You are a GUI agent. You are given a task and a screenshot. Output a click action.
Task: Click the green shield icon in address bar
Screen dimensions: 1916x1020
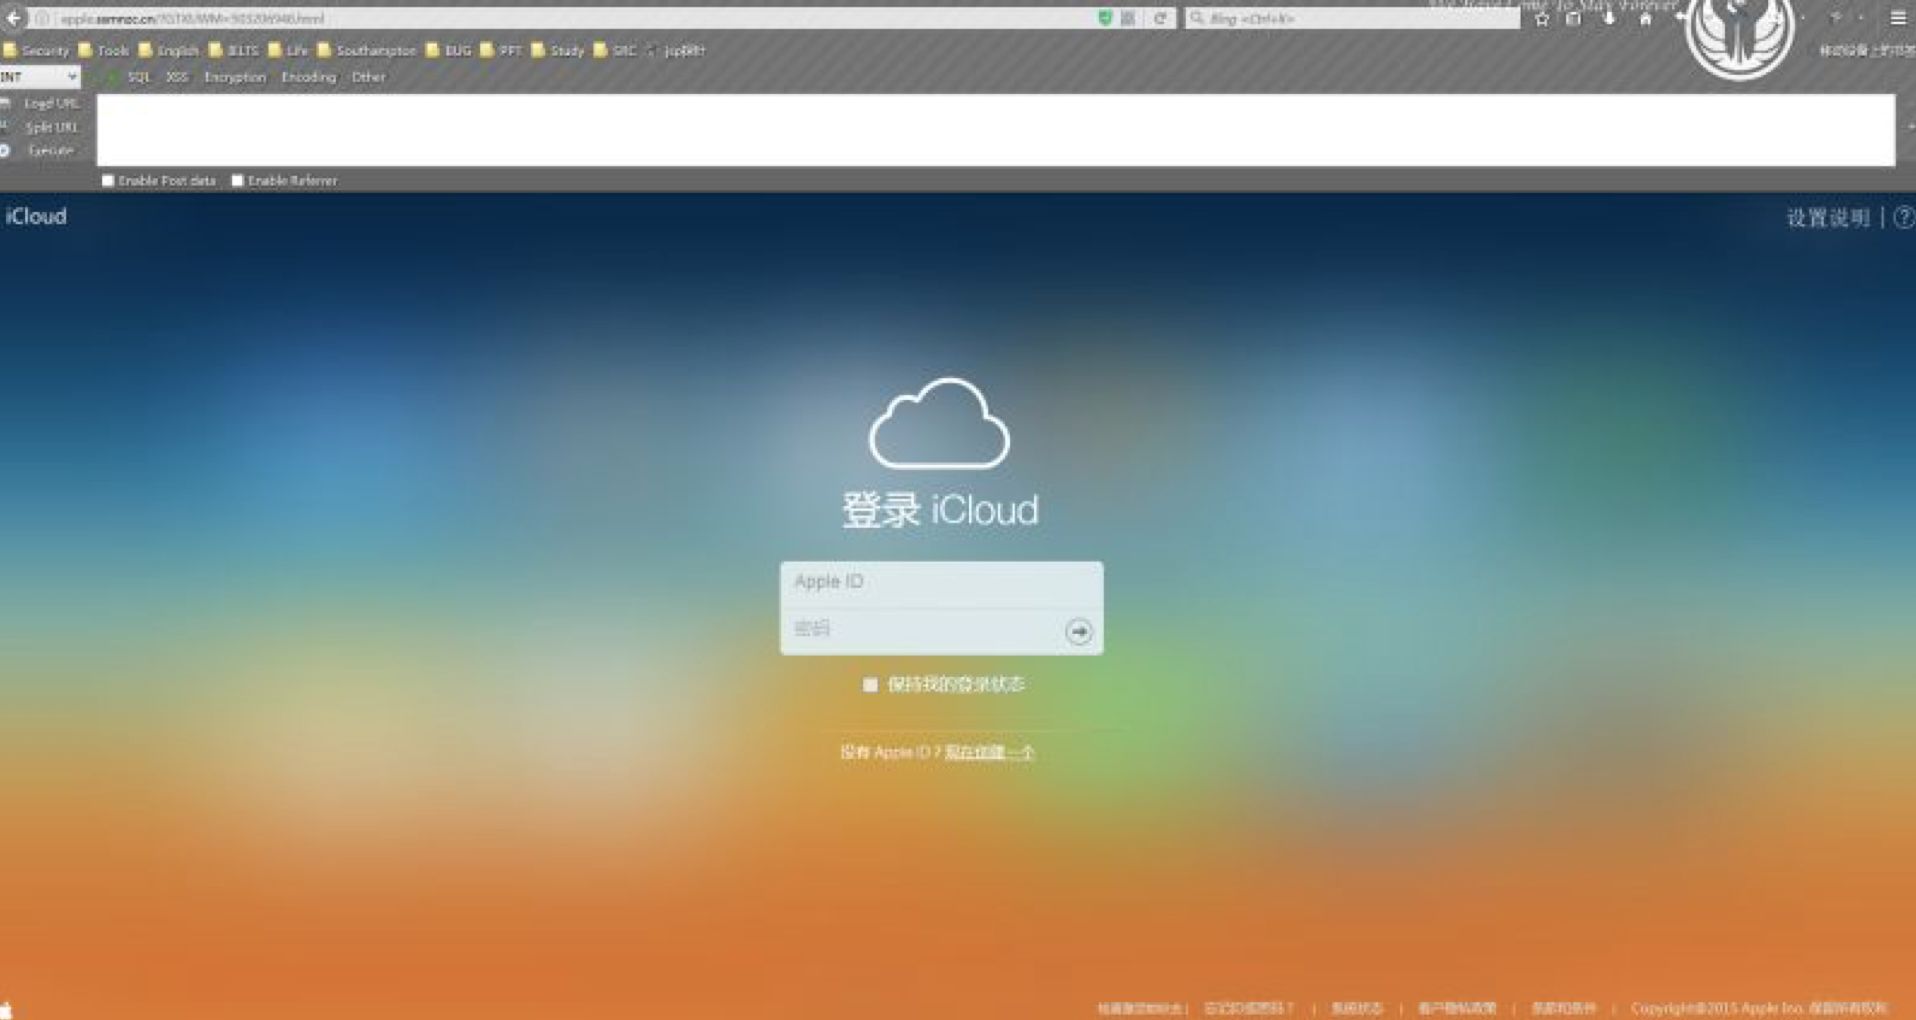(1105, 18)
